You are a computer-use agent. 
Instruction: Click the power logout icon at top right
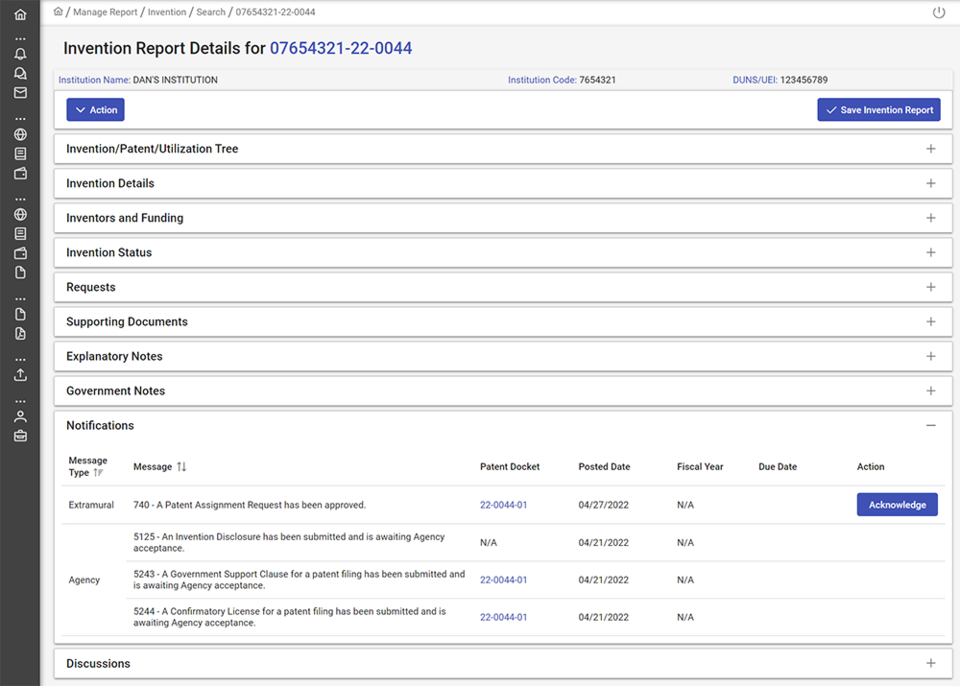click(x=938, y=13)
